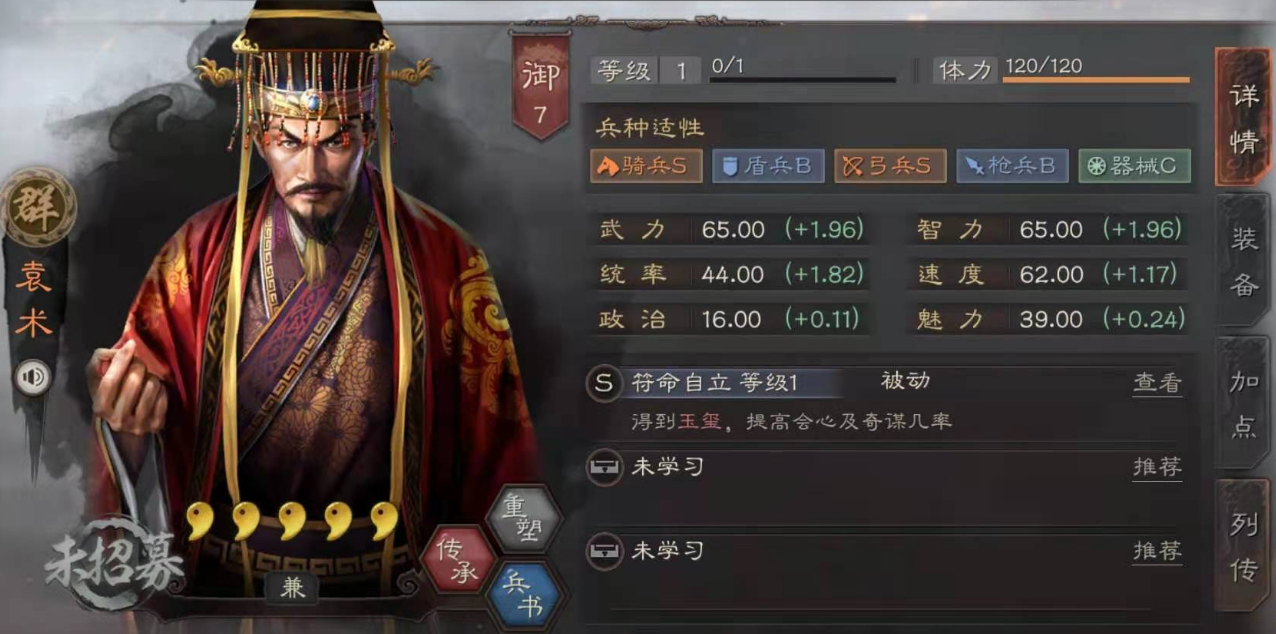This screenshot has height=634, width=1276.
Task: Click the 器械C troop aptitude badge
Action: pos(1135,166)
